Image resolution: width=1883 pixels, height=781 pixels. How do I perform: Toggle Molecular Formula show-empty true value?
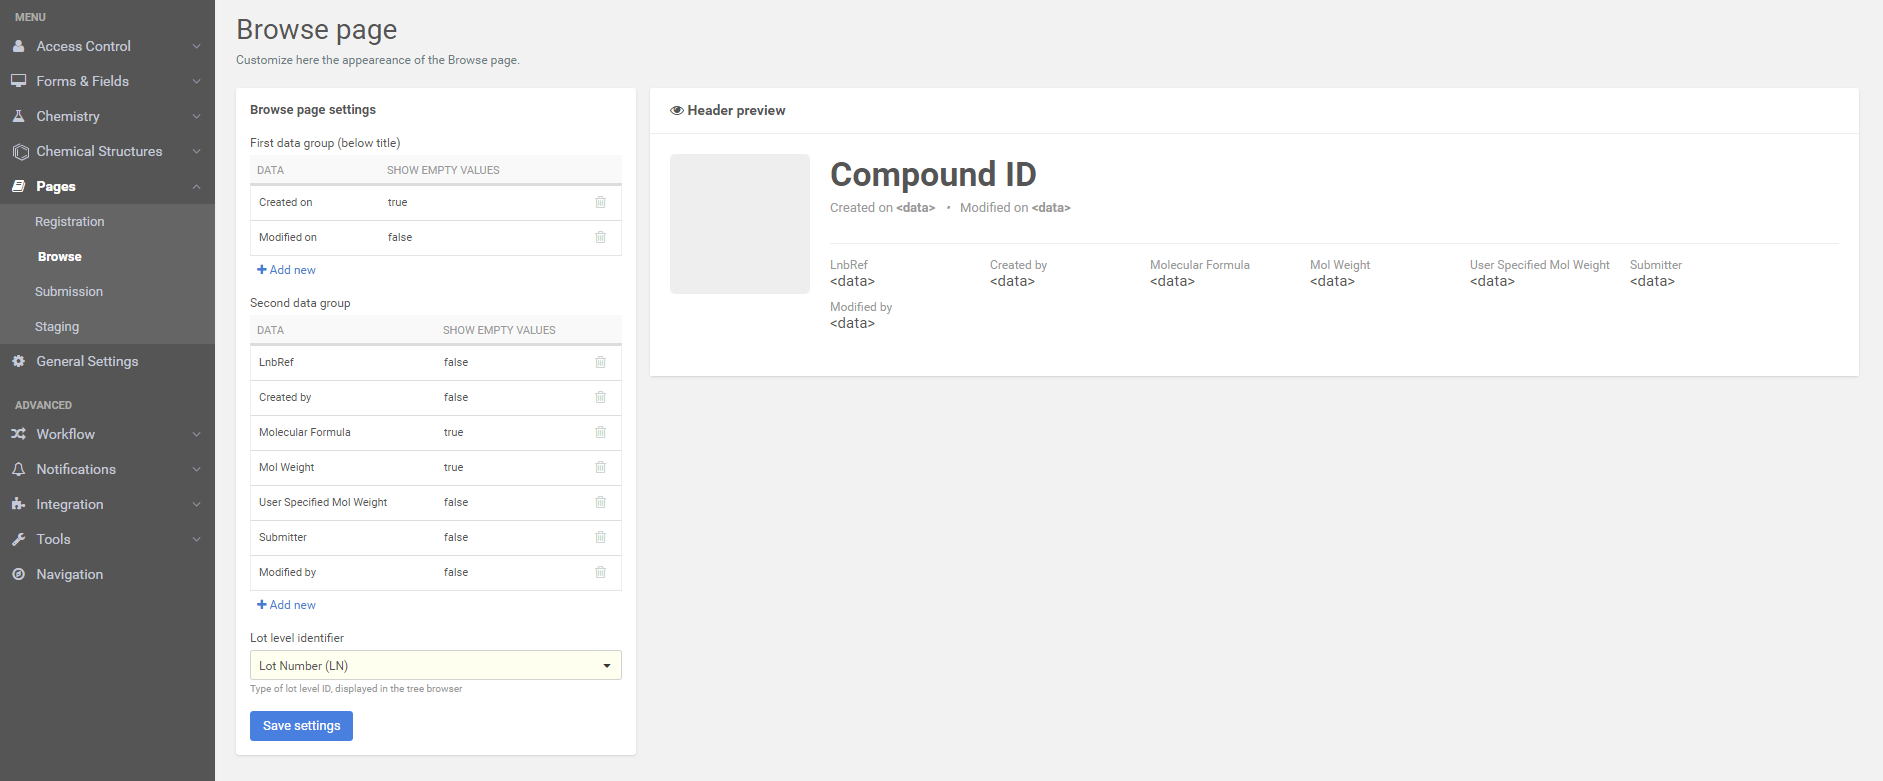point(453,432)
